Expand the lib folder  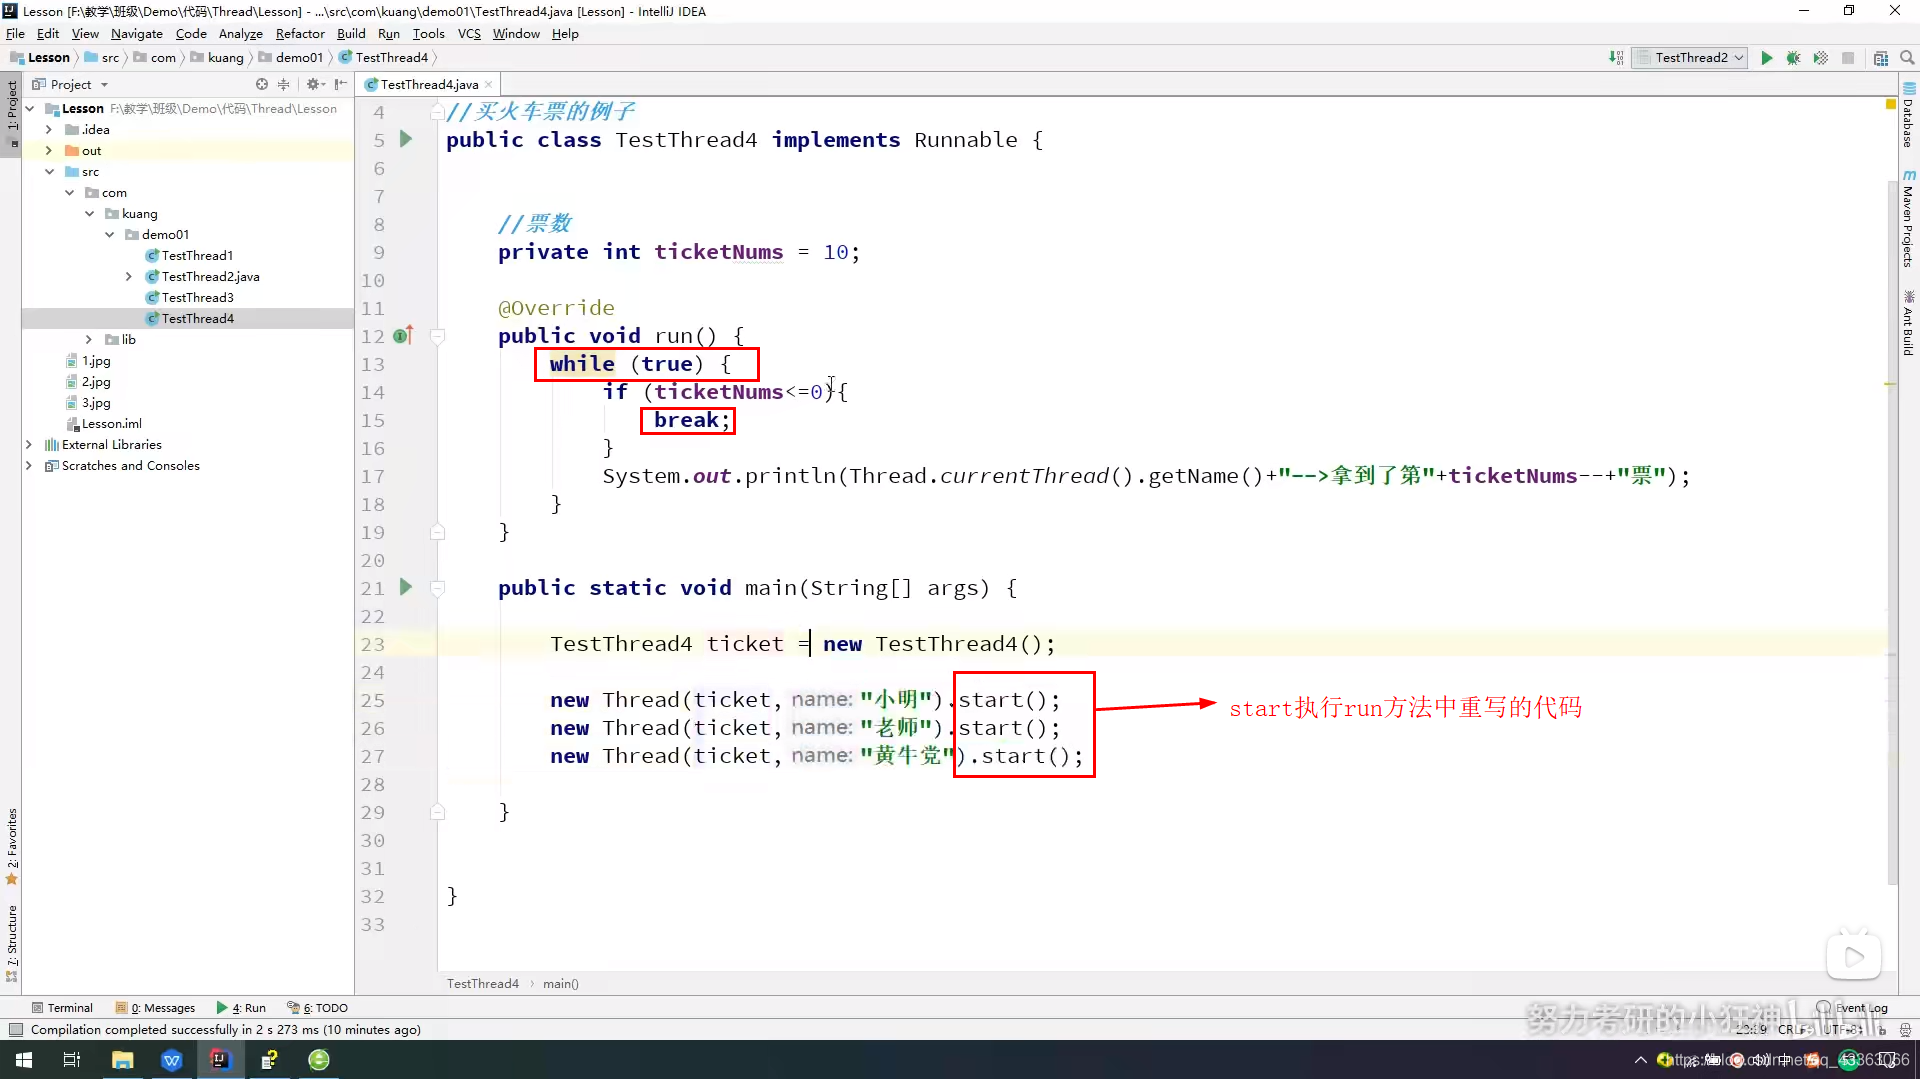pos(89,340)
